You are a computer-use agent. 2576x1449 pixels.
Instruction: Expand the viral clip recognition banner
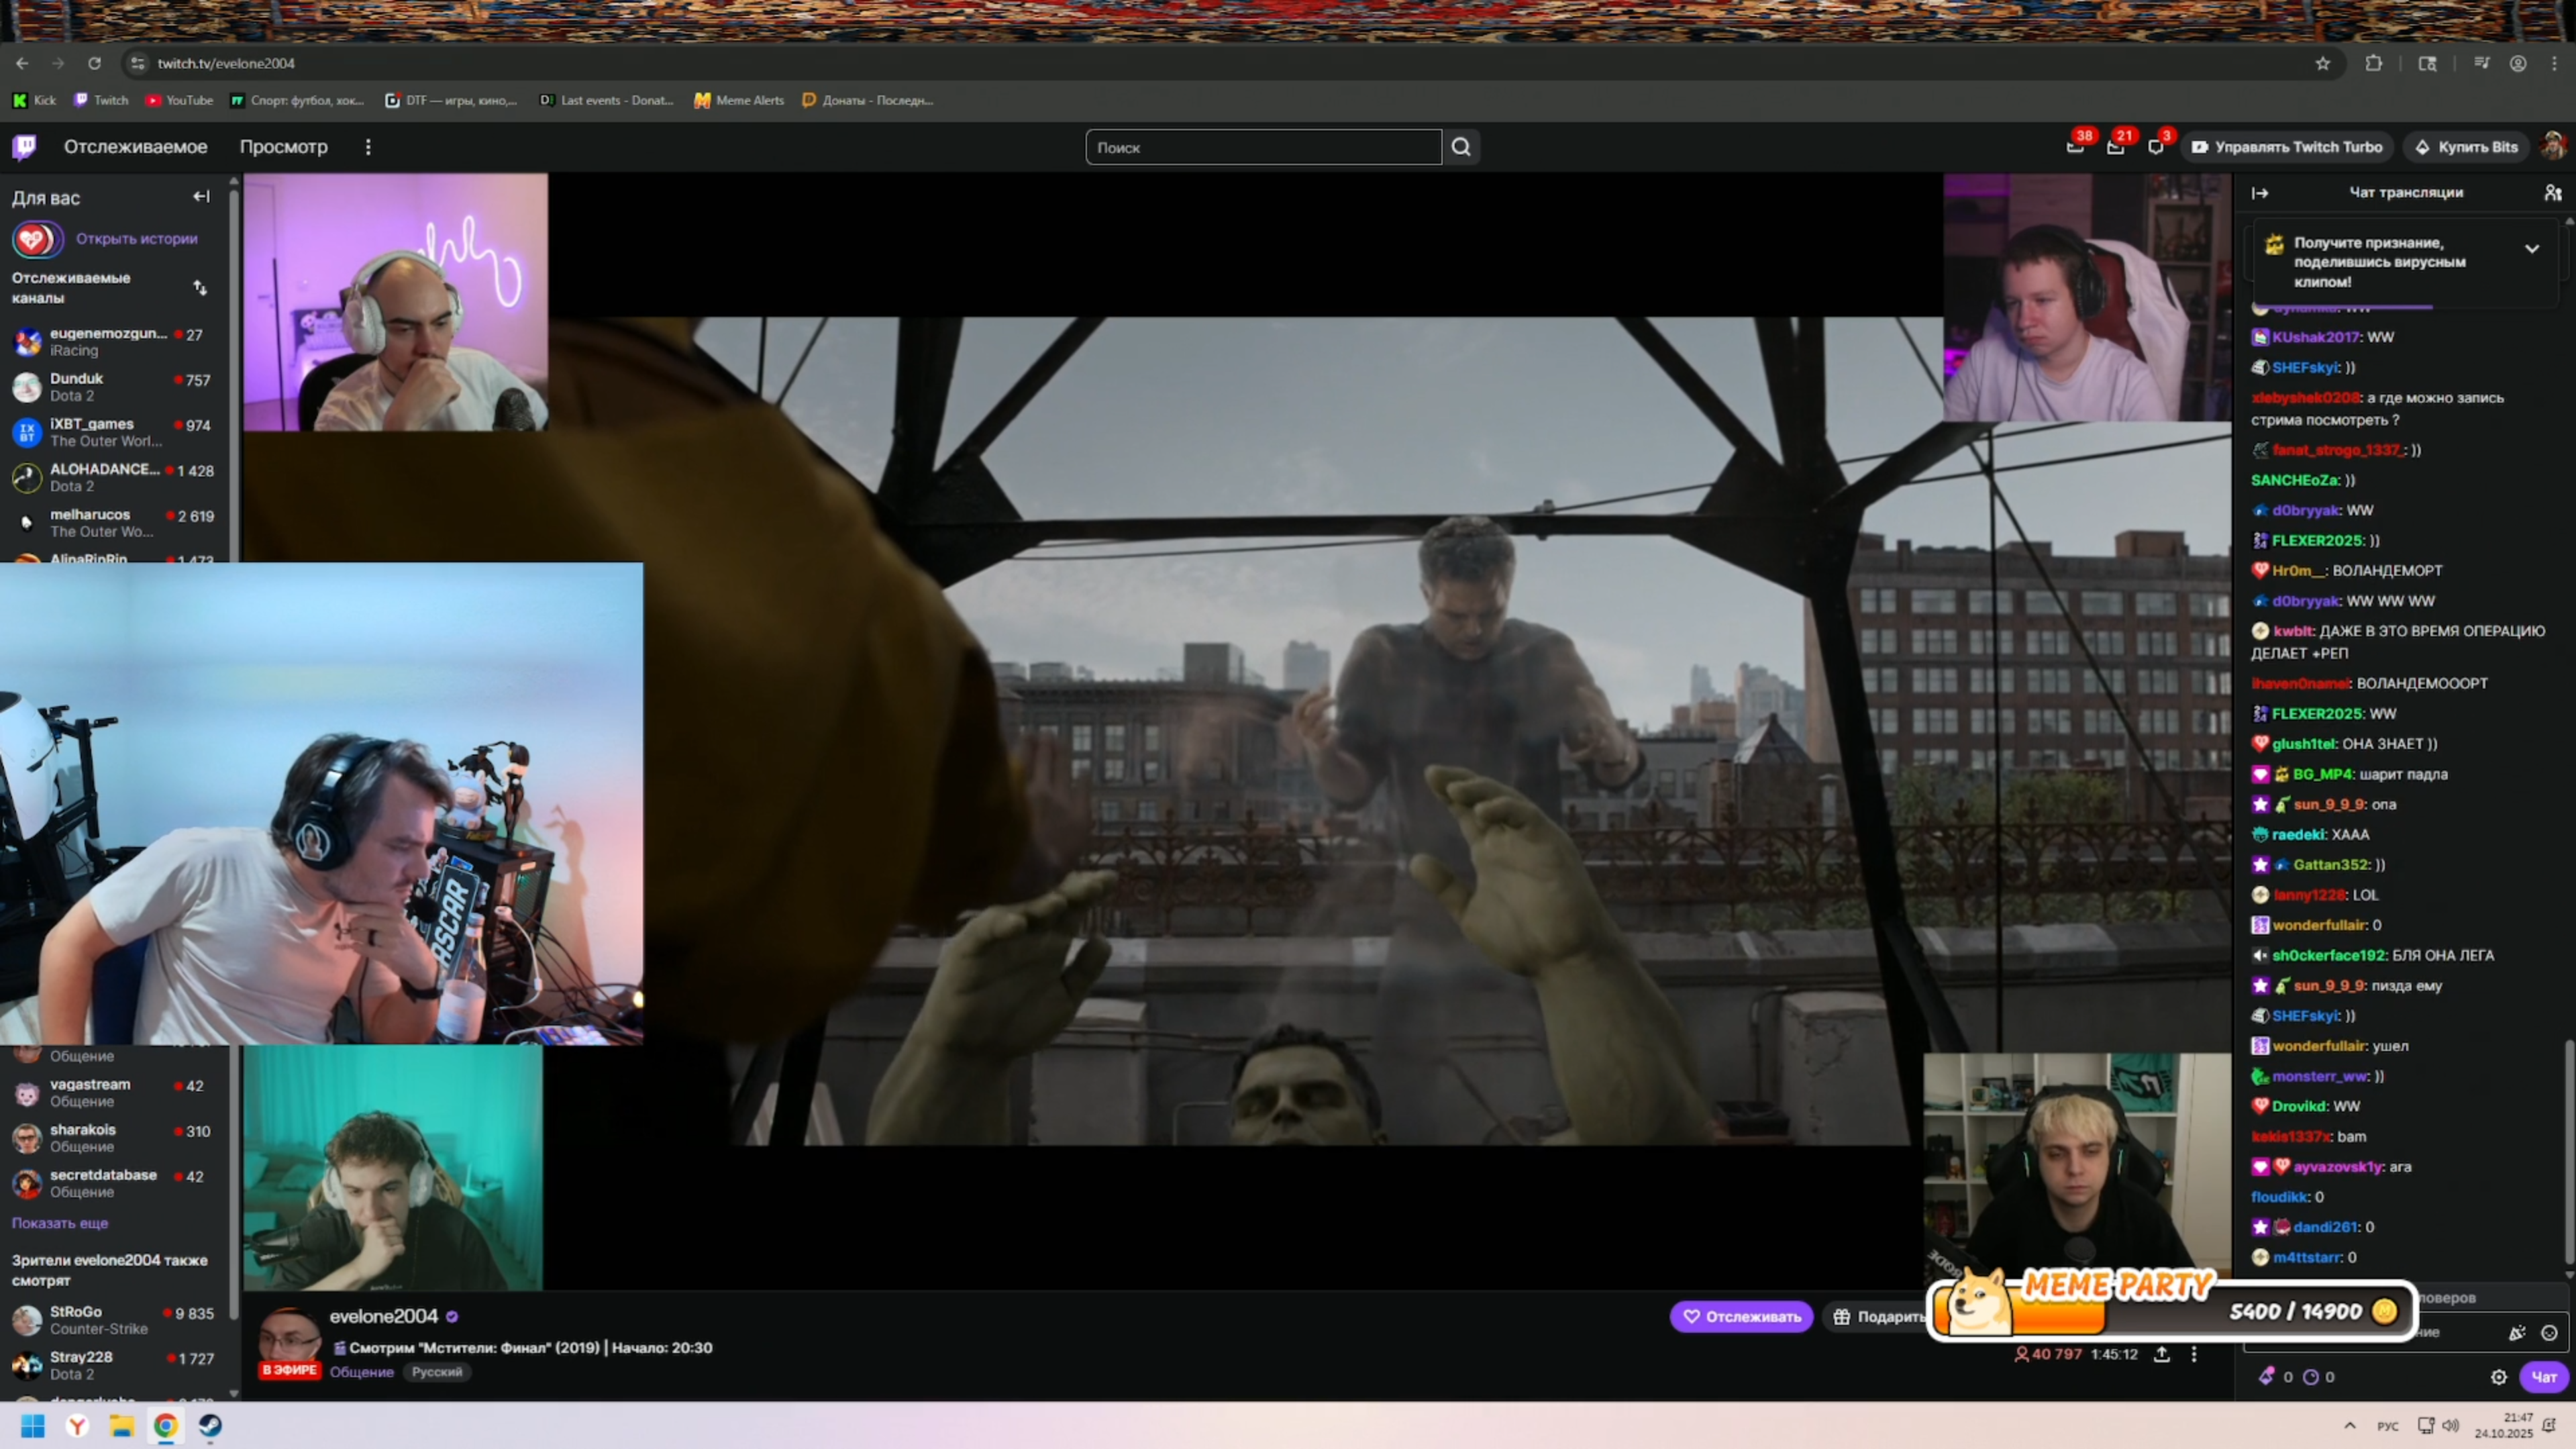click(x=2531, y=249)
